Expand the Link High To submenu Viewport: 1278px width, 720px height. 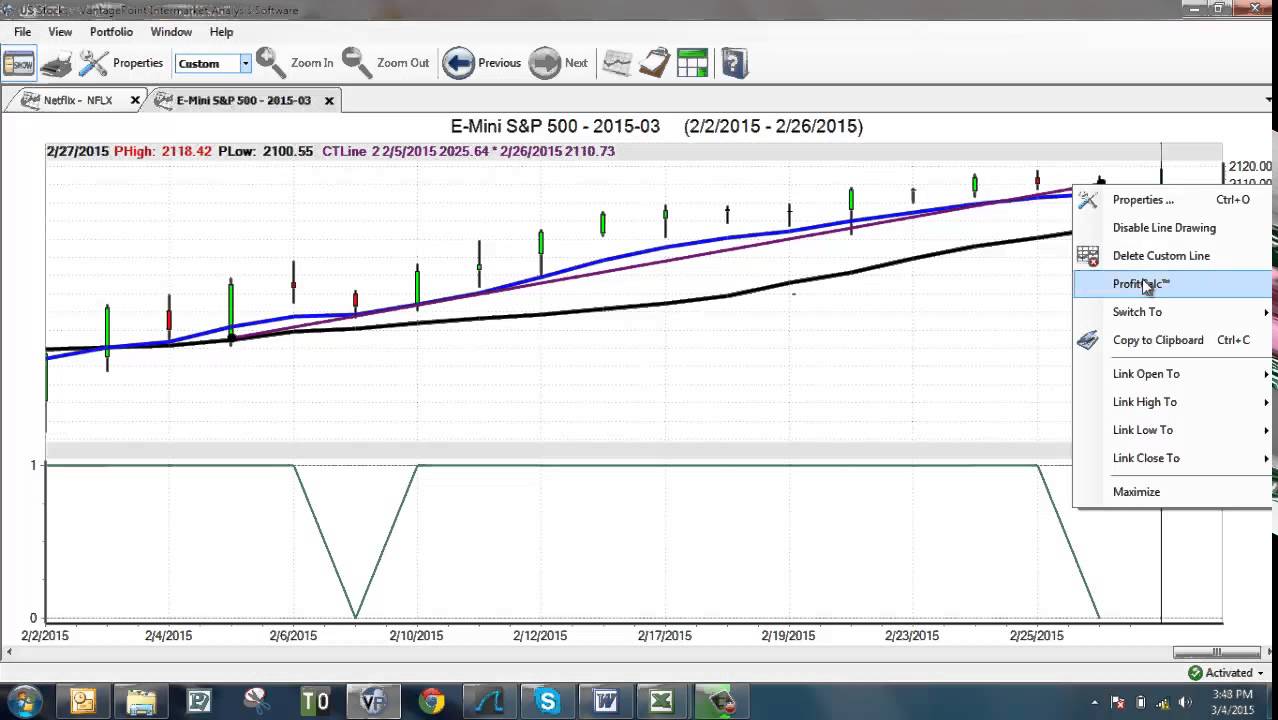(x=1172, y=402)
